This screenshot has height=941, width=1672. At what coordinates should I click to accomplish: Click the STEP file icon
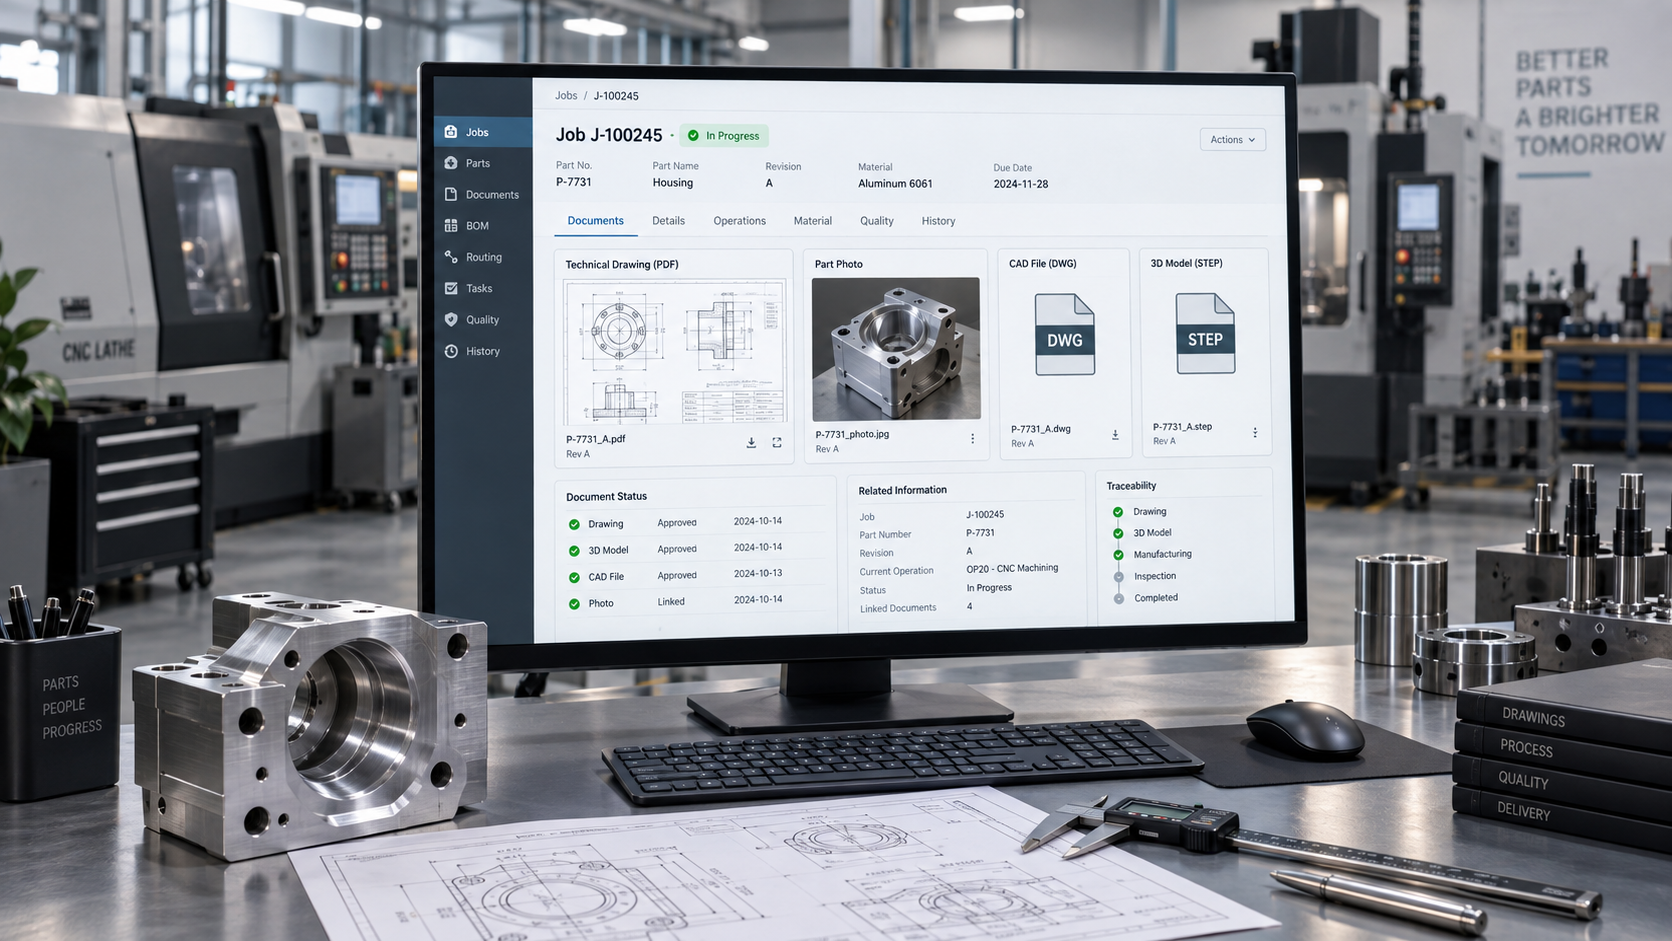(1205, 333)
